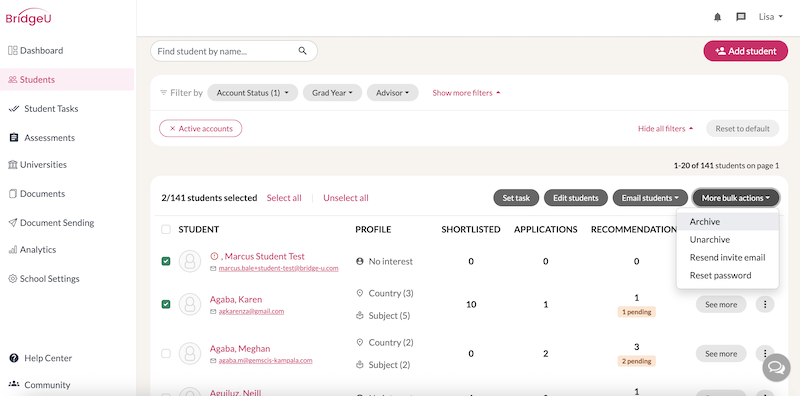Click See more for Agaba, Karen

pyautogui.click(x=721, y=305)
